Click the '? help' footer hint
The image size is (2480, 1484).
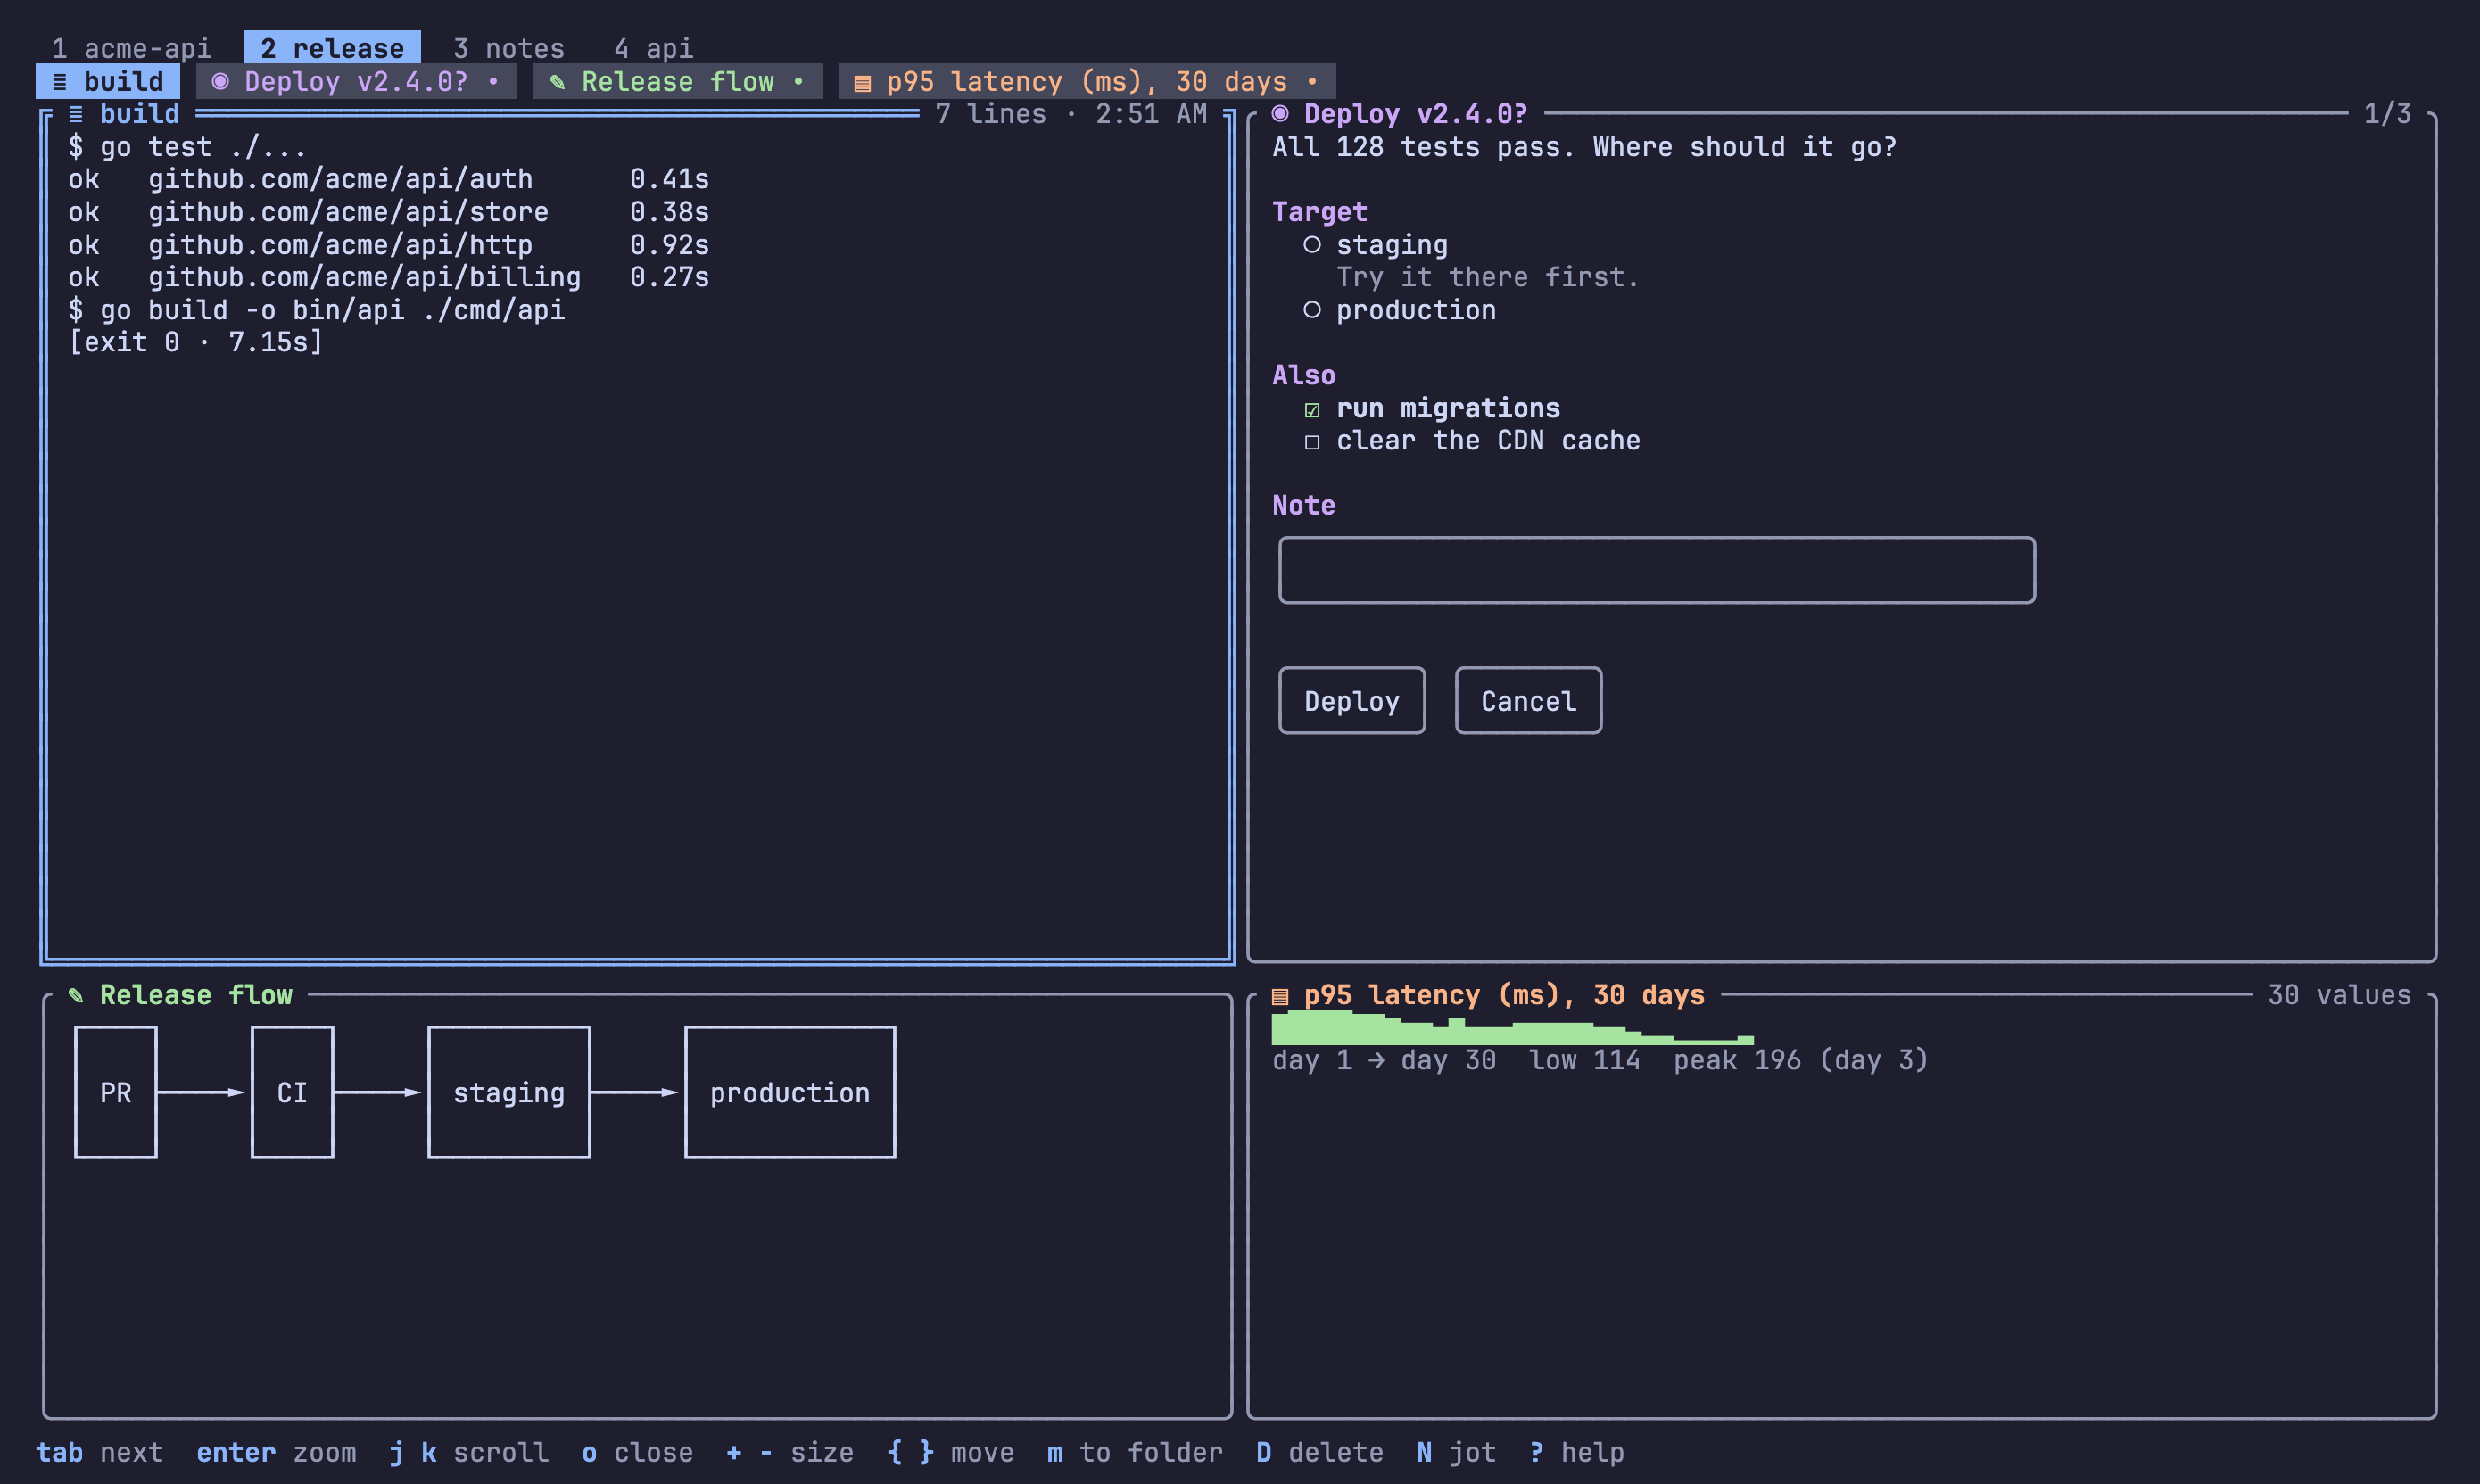click(x=1576, y=1452)
